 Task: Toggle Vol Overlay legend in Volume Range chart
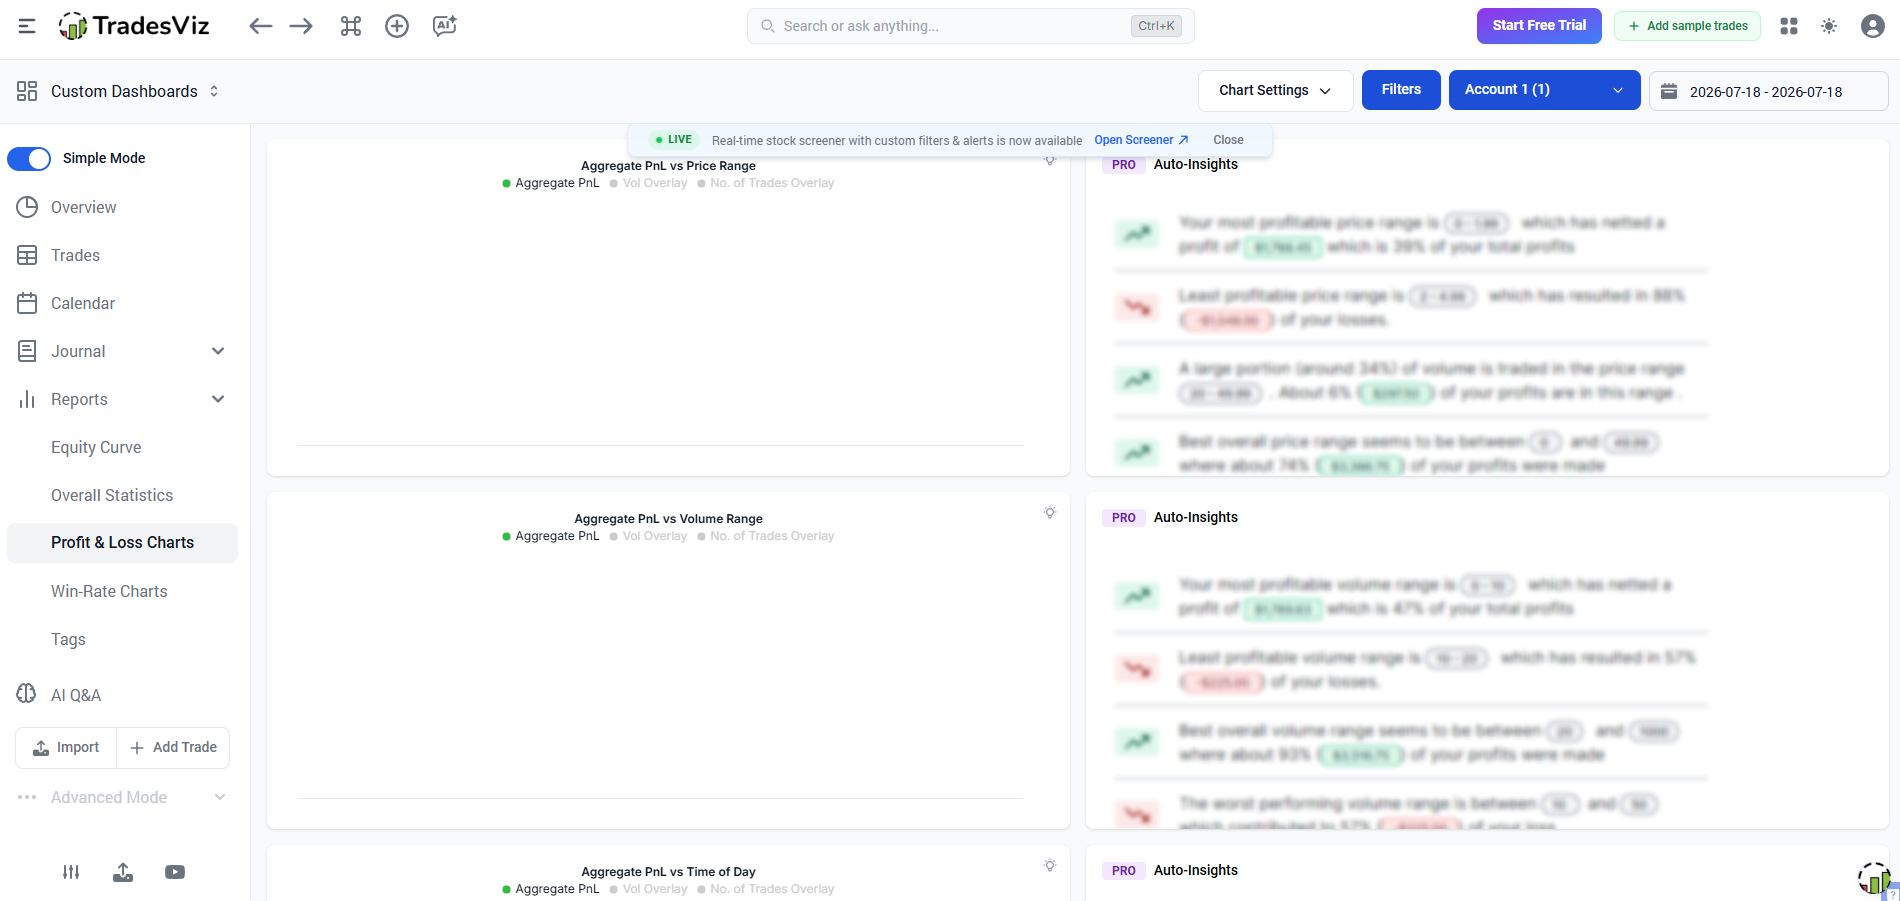648,536
